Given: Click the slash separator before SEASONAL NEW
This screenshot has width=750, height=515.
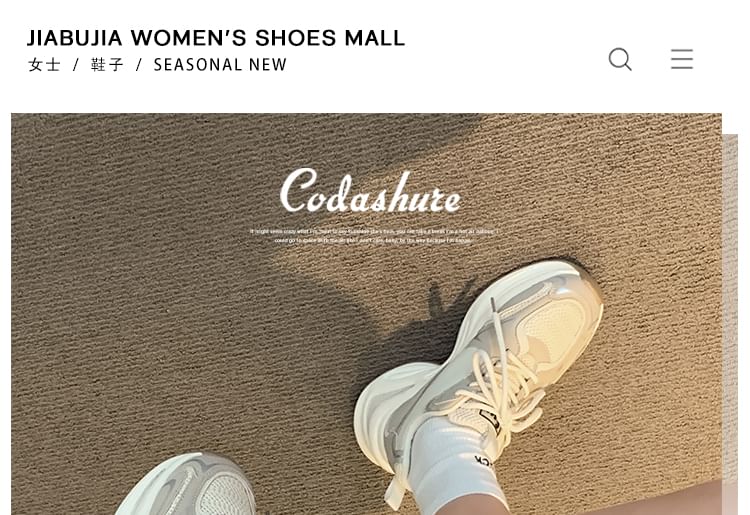Looking at the screenshot, I should tap(139, 65).
